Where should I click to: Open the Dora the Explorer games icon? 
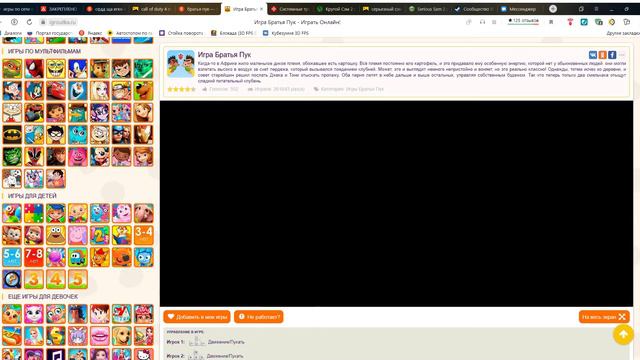tap(56, 113)
